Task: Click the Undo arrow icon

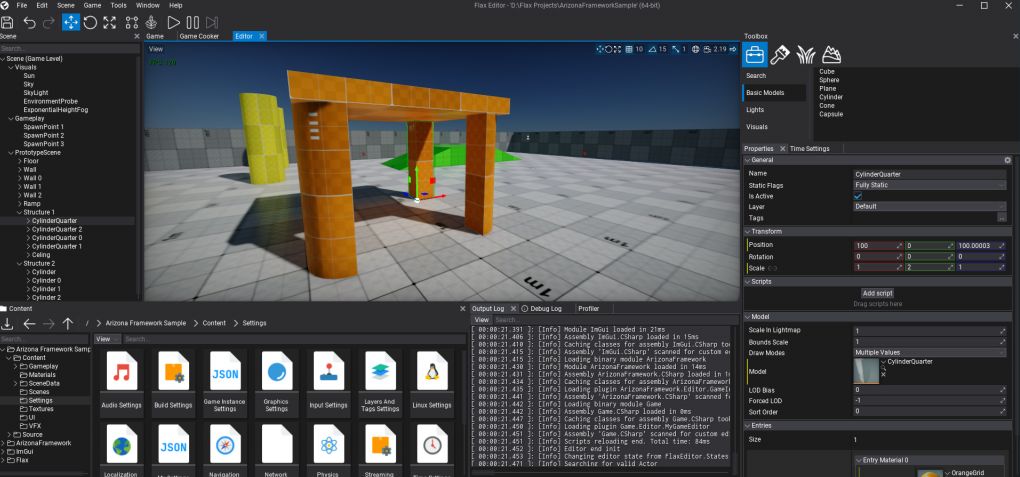Action: pos(29,22)
